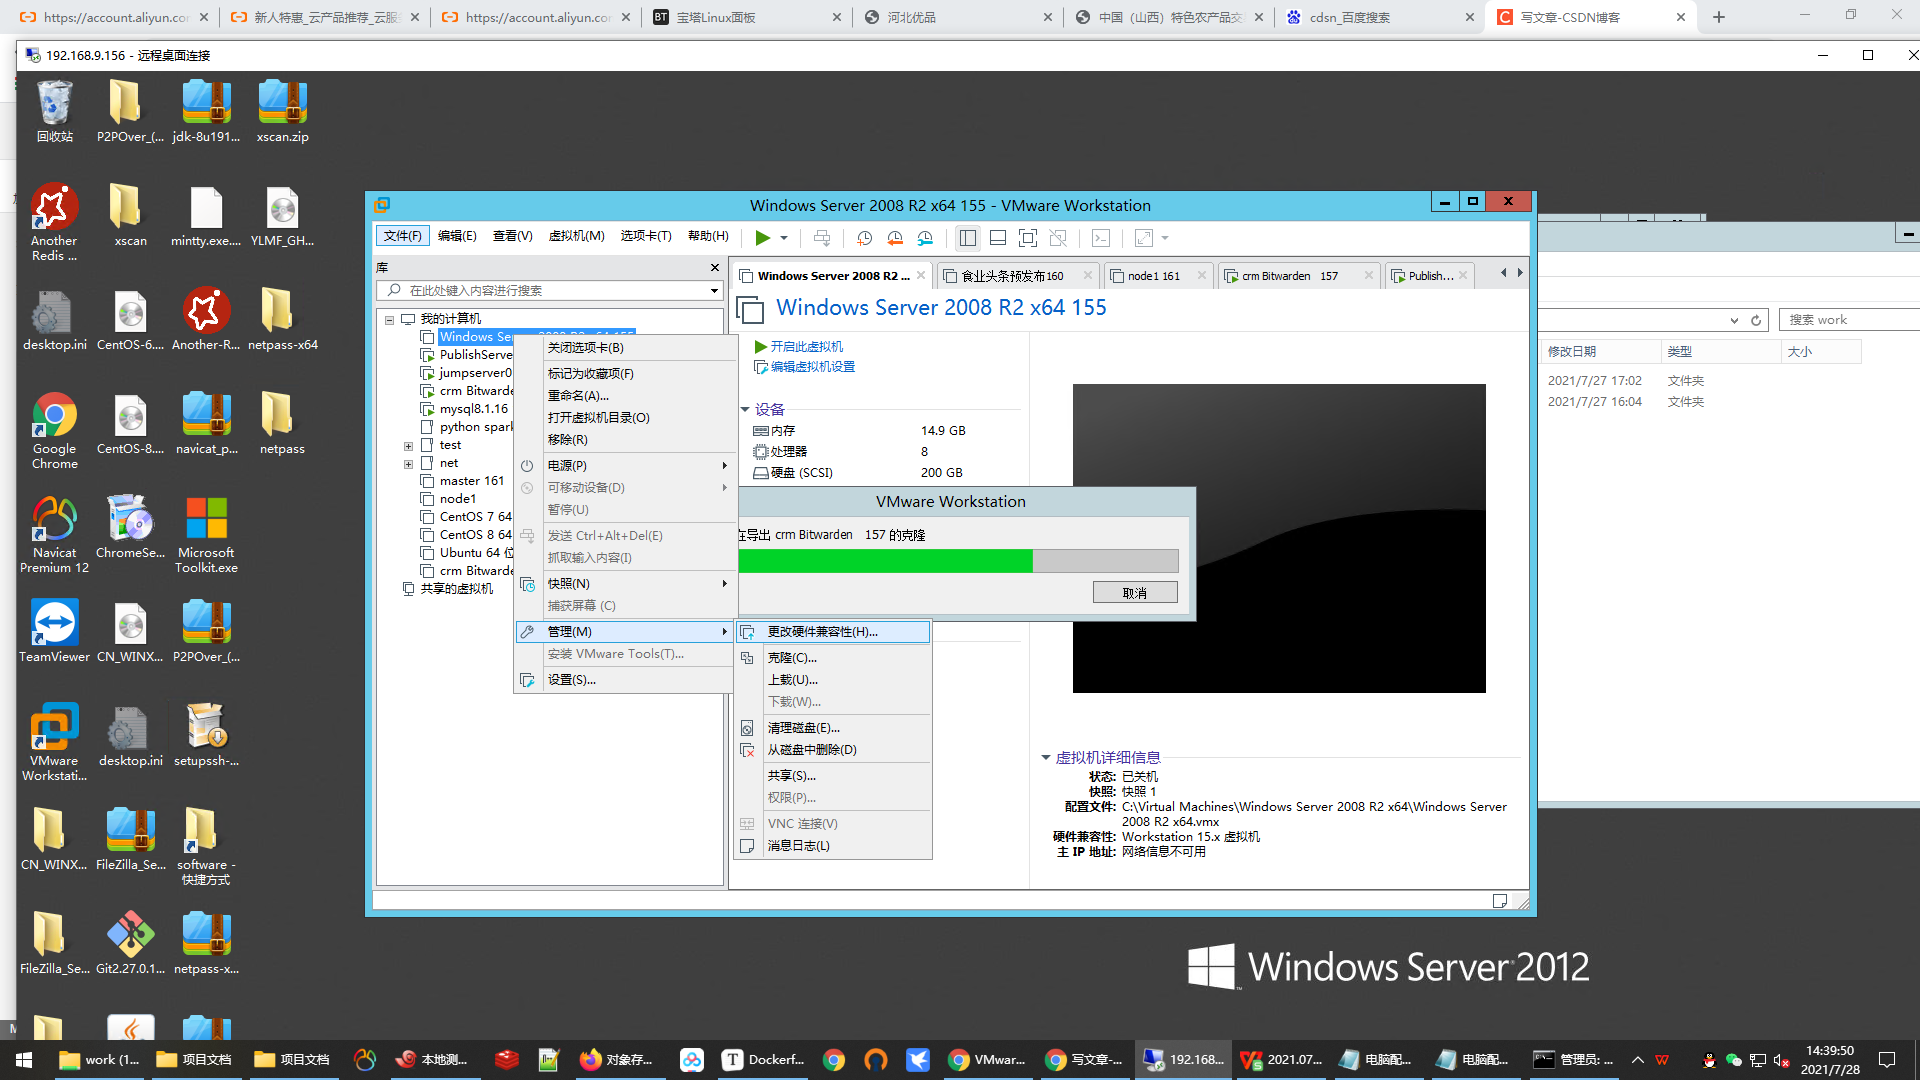Cancel the clone export with 取消 button

[1135, 591]
